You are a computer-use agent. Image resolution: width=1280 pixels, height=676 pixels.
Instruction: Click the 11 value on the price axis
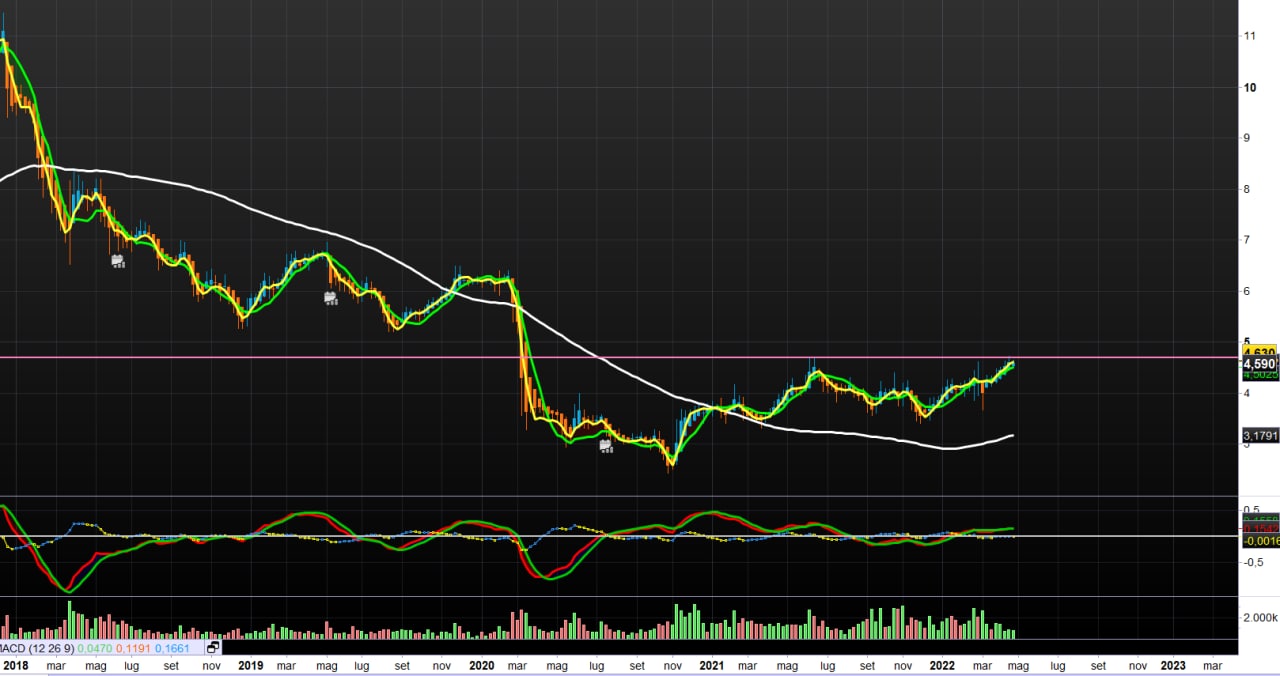click(1249, 36)
